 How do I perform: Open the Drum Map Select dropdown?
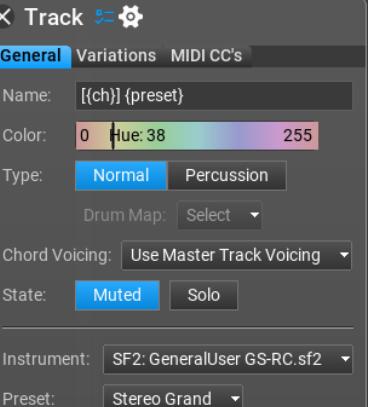pos(219,215)
